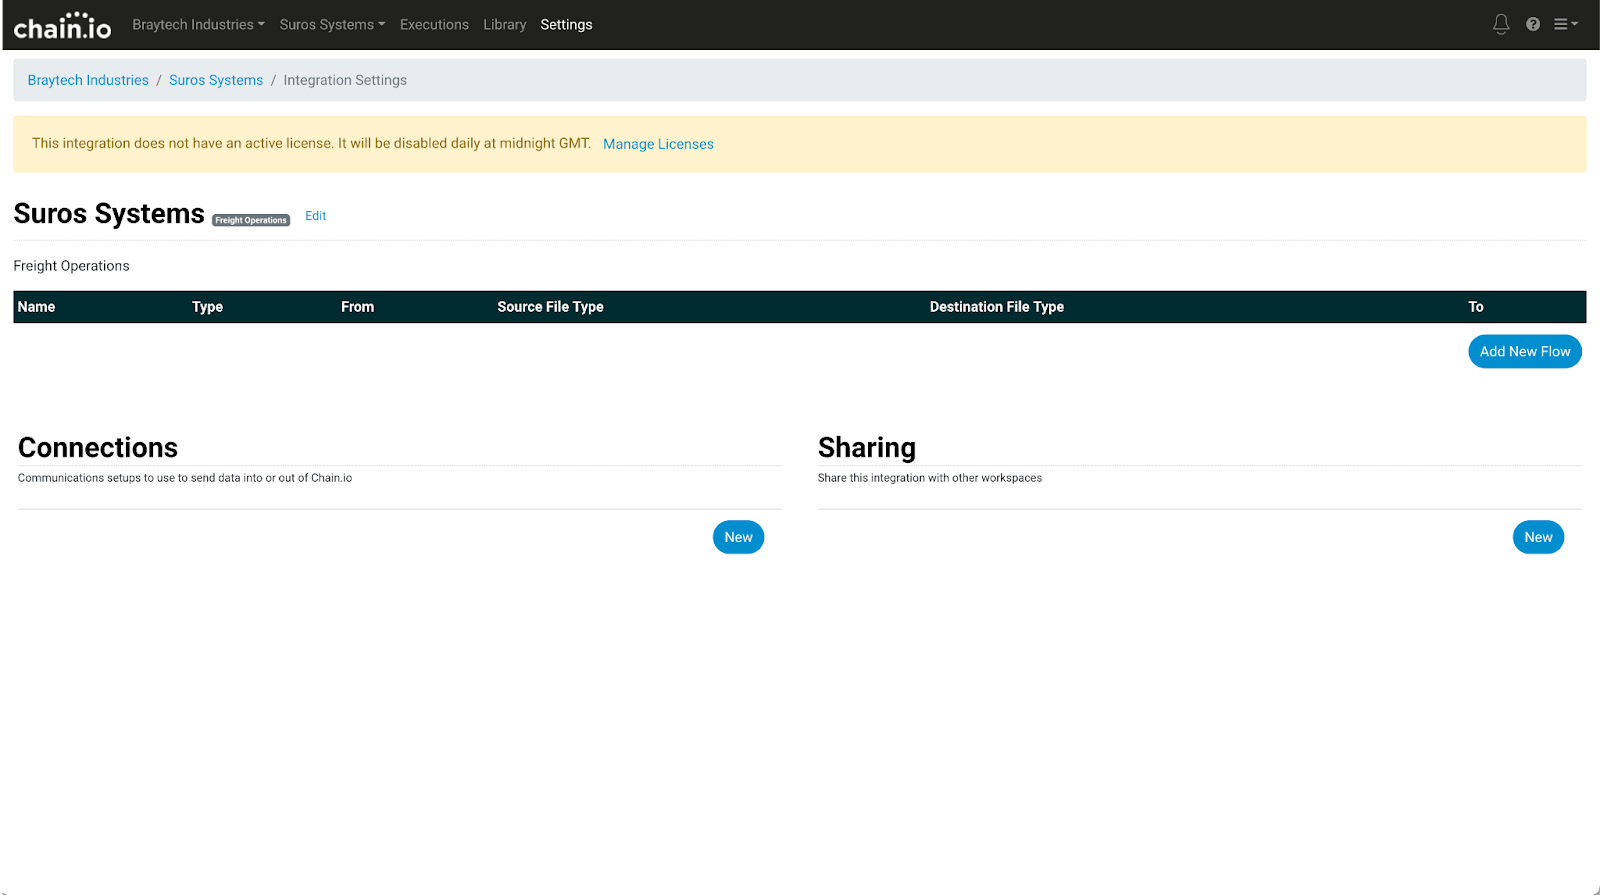This screenshot has height=895, width=1600.
Task: Click the chain.io logo
Action: coord(62,25)
